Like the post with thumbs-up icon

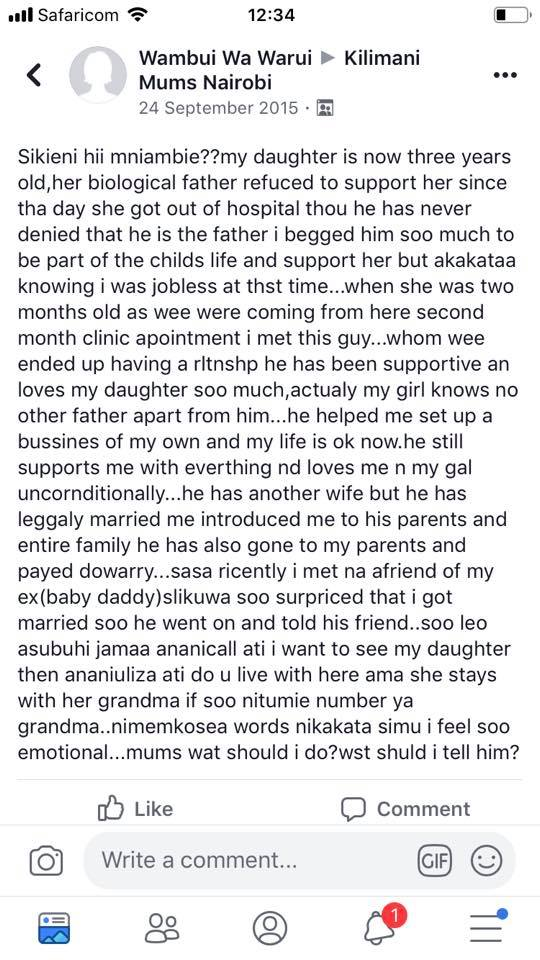tap(111, 808)
